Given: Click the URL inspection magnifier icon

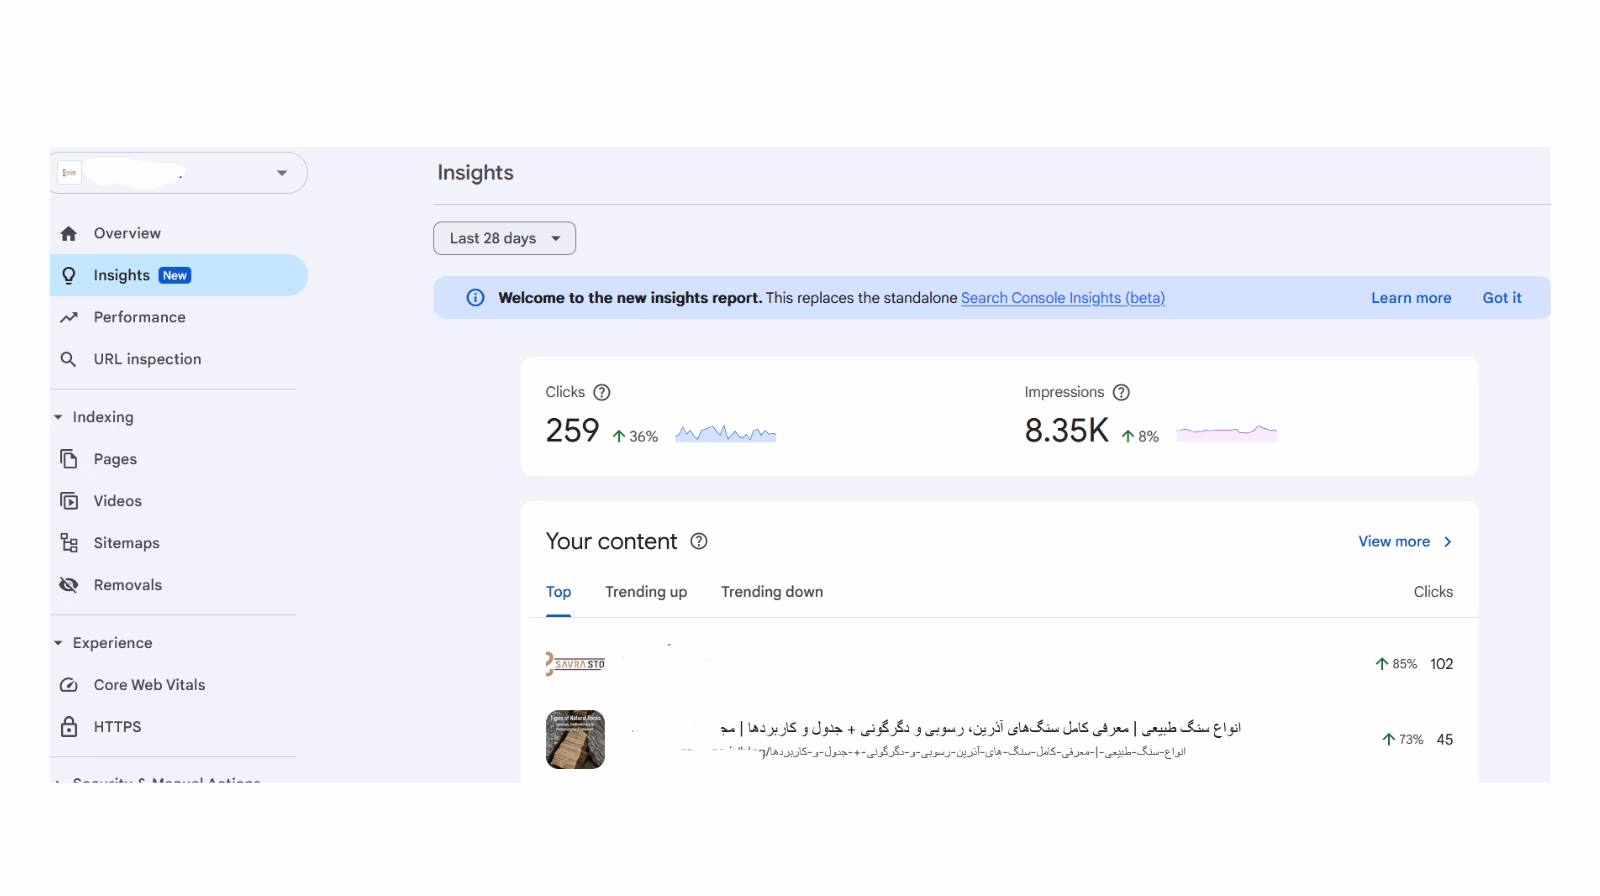Looking at the screenshot, I should pyautogui.click(x=68, y=359).
